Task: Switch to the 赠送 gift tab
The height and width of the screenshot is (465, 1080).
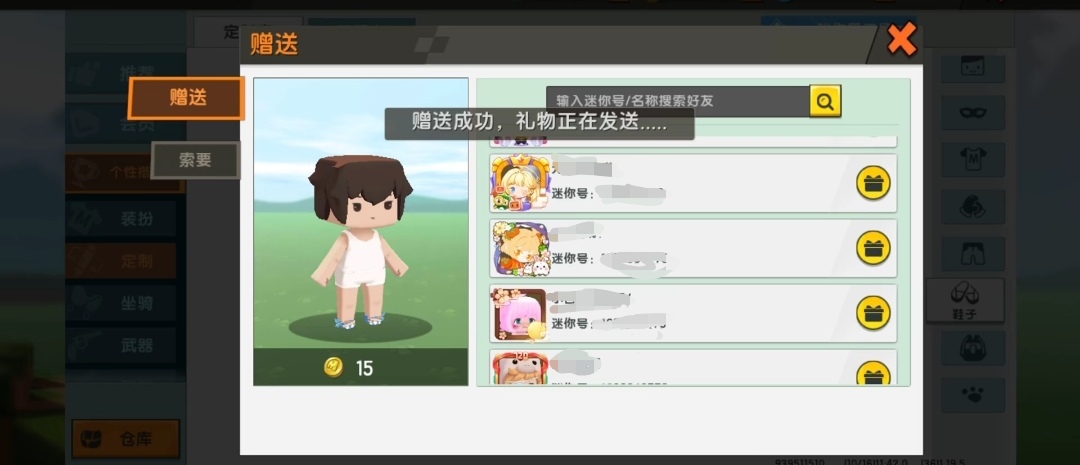Action: point(187,98)
